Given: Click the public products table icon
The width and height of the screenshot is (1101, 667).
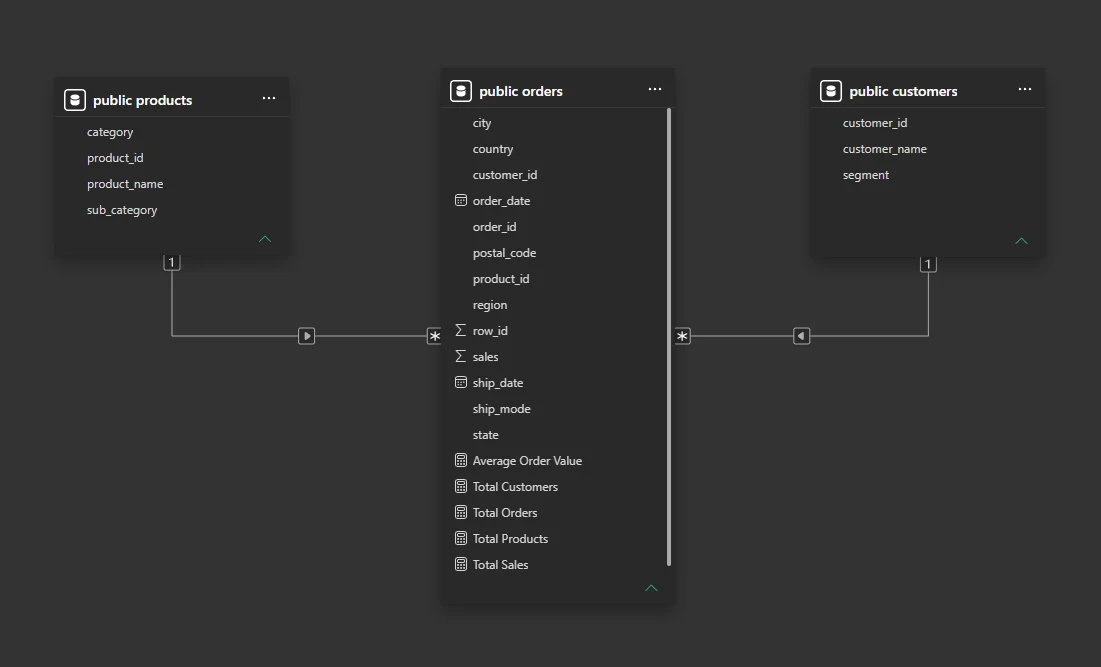Looking at the screenshot, I should pos(75,100).
